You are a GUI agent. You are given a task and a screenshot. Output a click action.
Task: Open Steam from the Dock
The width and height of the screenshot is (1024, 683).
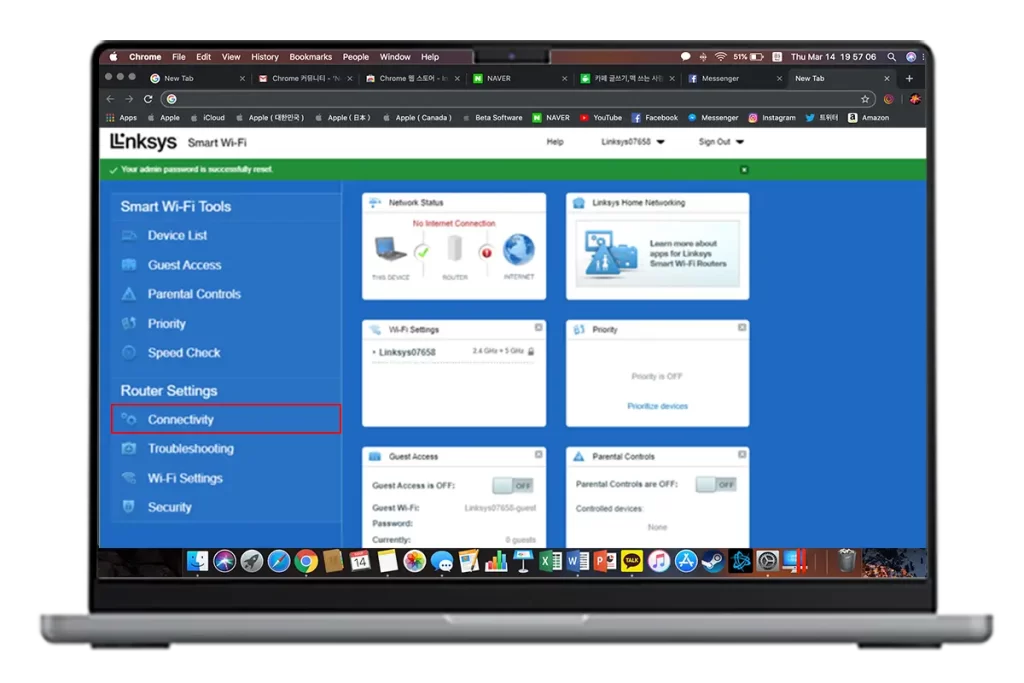[x=713, y=562]
